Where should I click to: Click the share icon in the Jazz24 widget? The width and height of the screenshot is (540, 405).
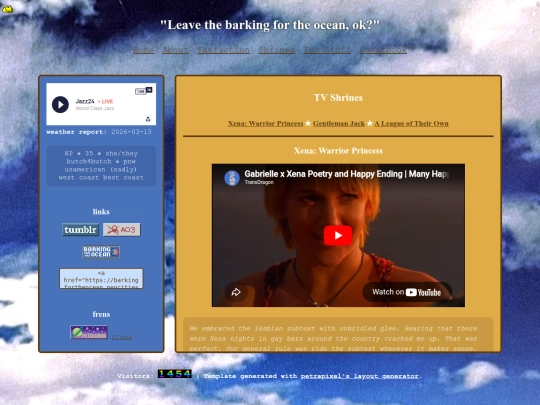click(x=148, y=119)
